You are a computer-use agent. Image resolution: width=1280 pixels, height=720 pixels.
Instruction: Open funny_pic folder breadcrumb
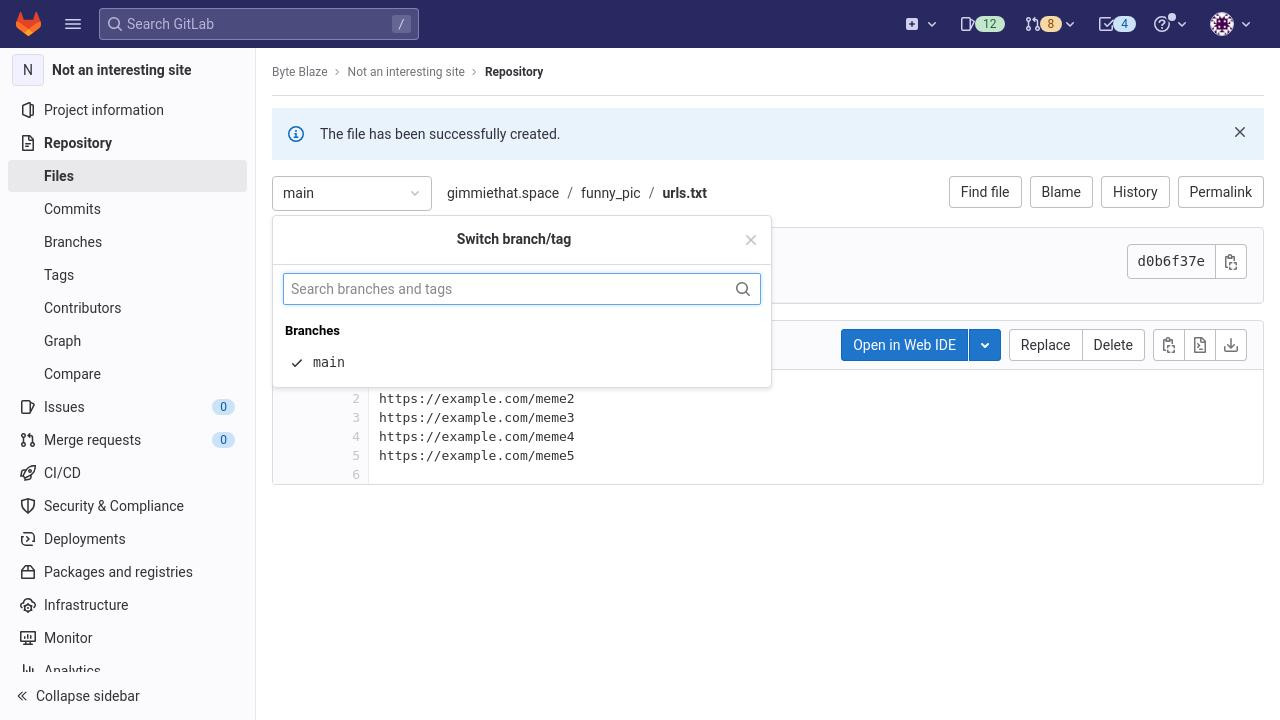610,193
